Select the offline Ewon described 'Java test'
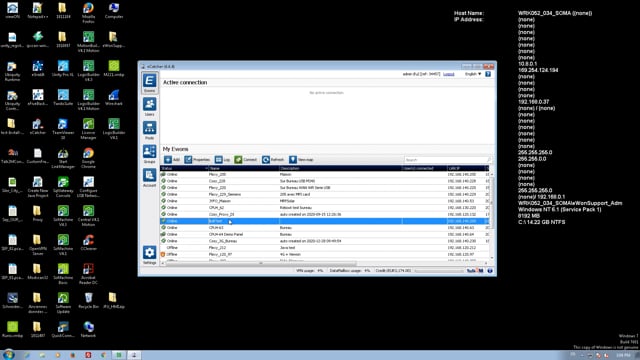This screenshot has width=640, height=360. tap(324, 248)
